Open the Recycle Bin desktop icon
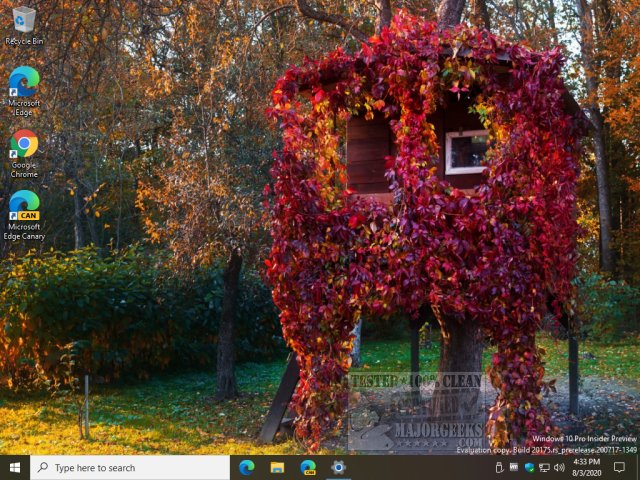This screenshot has width=640, height=480. (x=24, y=26)
